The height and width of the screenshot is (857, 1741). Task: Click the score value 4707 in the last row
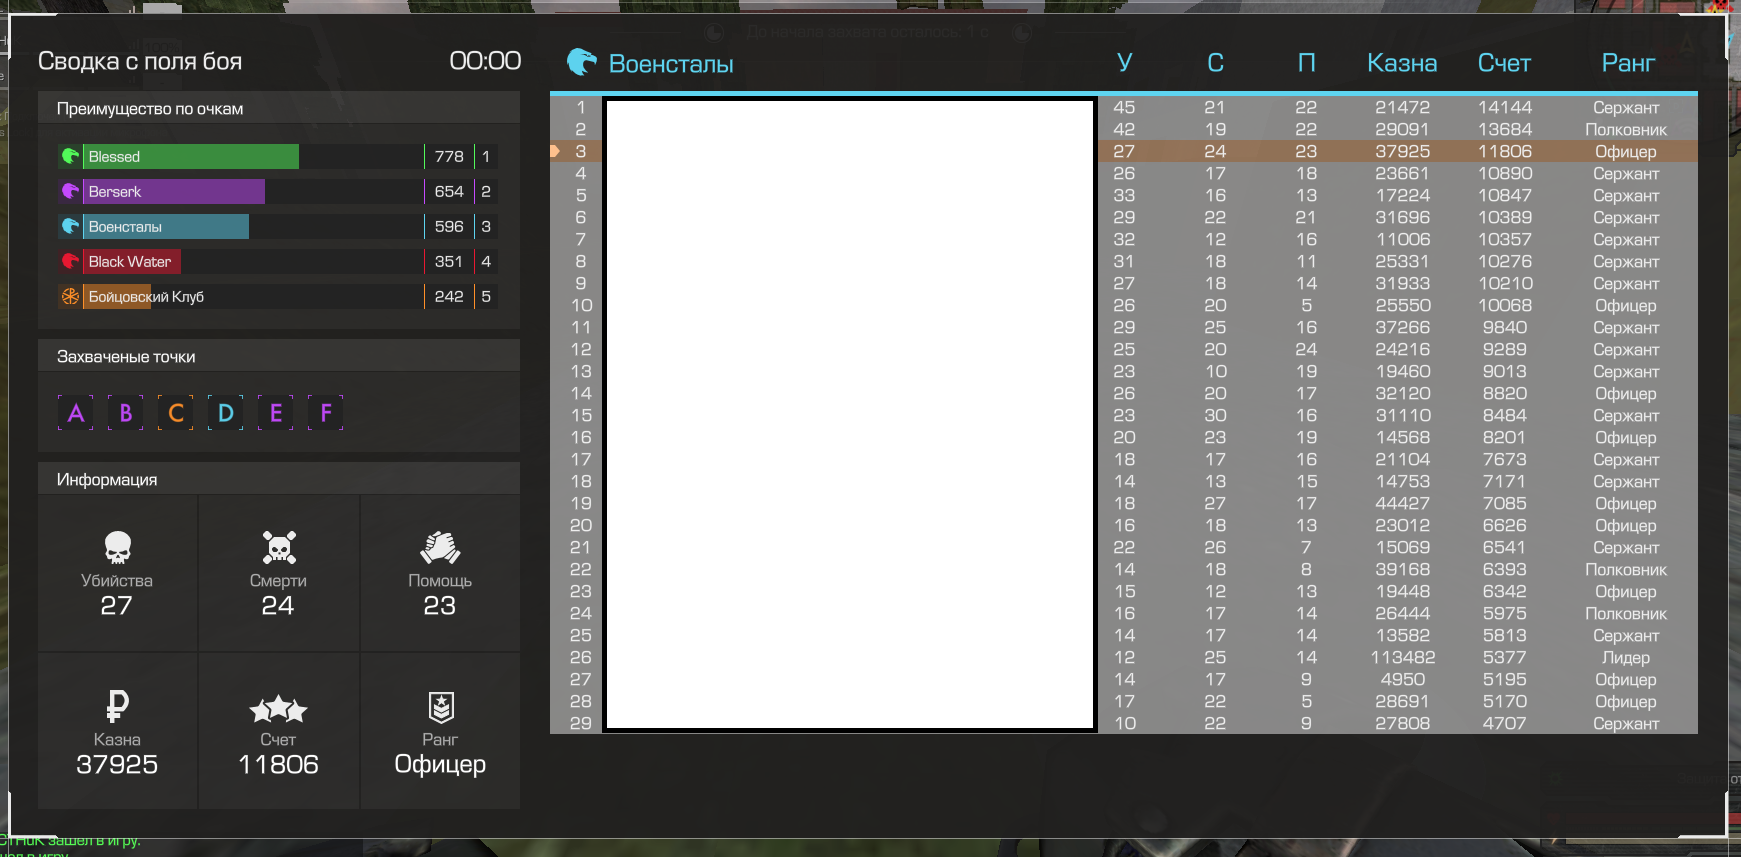1504,723
